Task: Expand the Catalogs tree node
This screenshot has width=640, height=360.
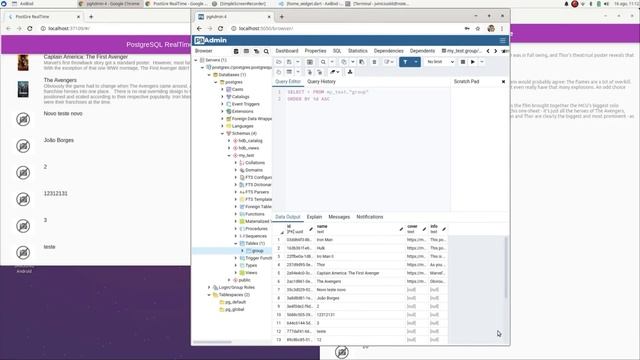Action: [x=222, y=97]
